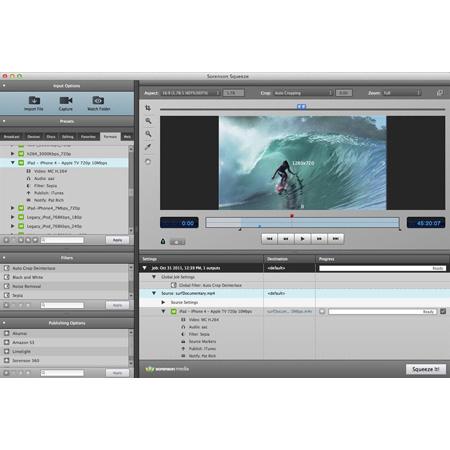This screenshot has width=450, height=450.
Task: Click the Black and White filter icon
Action: click(6, 277)
